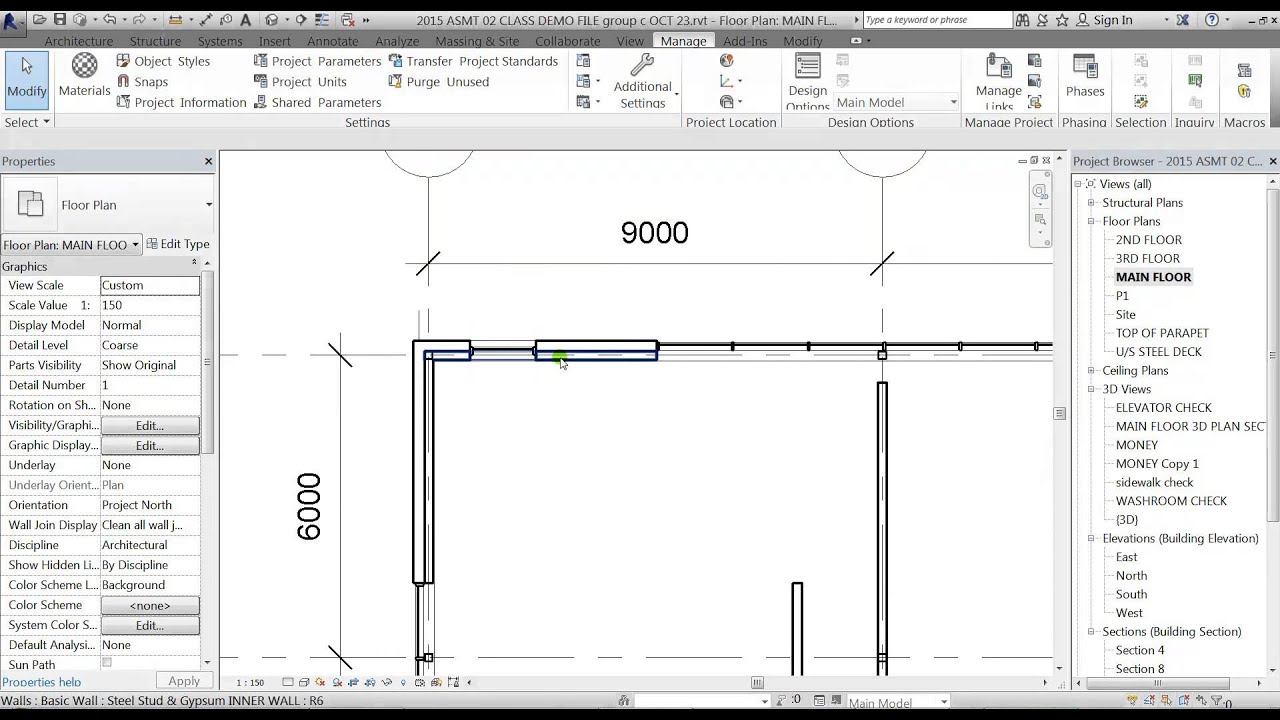Image resolution: width=1280 pixels, height=720 pixels.
Task: Click the Save icon in the quick access toolbar
Action: coord(60,20)
